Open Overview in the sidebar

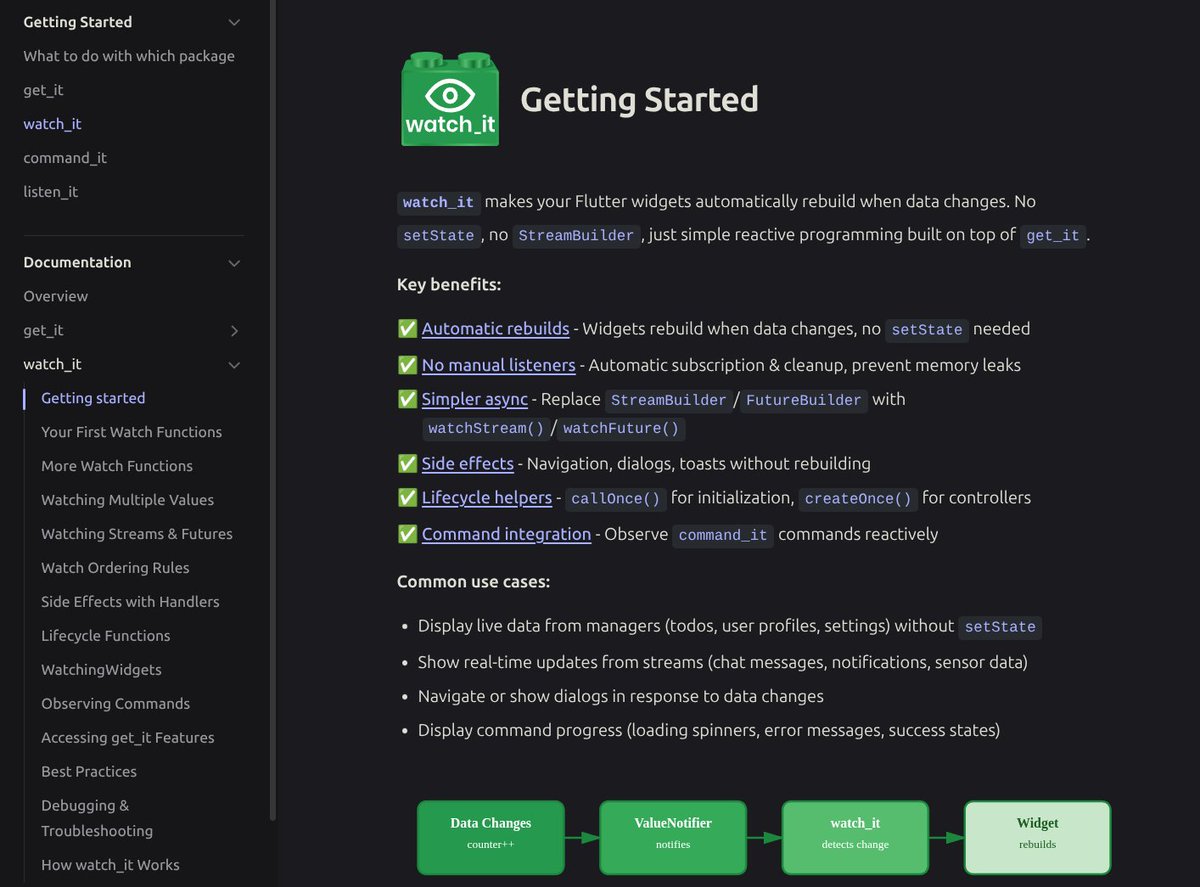click(x=55, y=296)
